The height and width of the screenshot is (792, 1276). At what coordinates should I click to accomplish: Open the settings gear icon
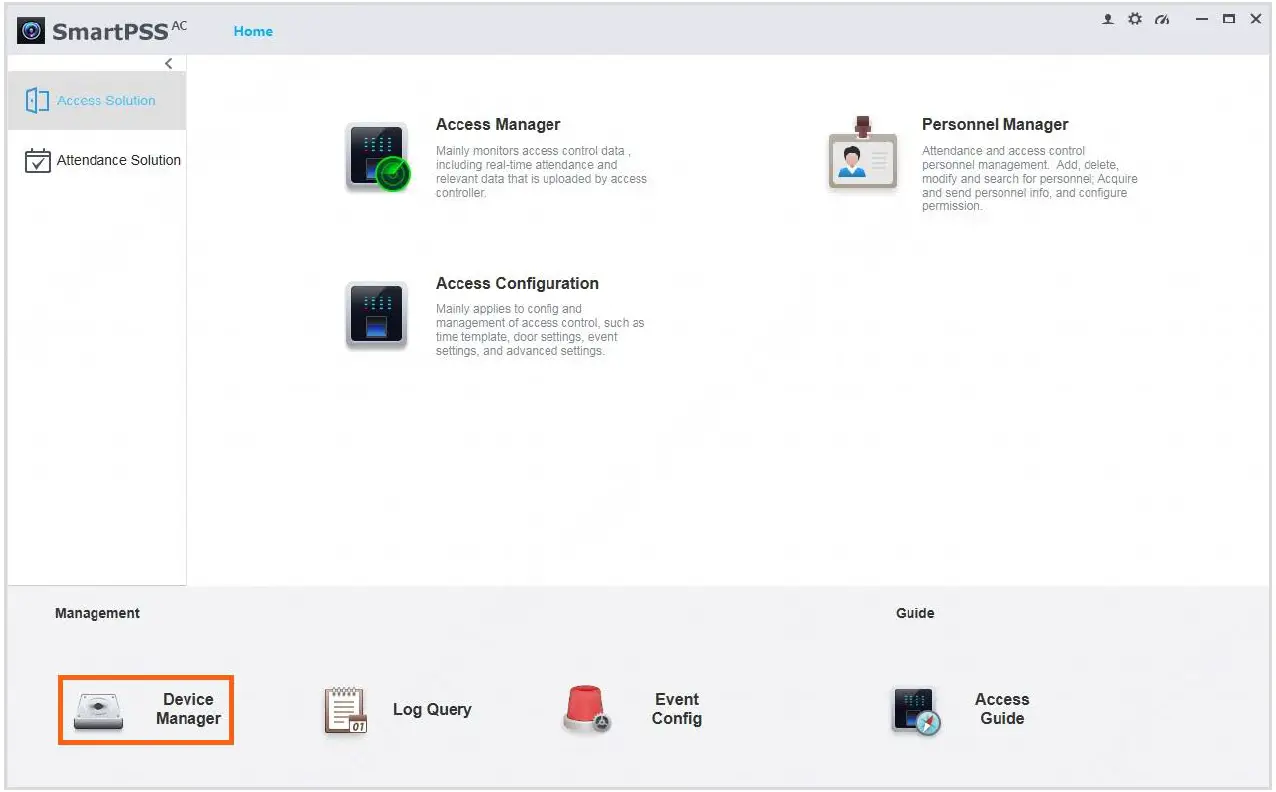click(x=1135, y=19)
